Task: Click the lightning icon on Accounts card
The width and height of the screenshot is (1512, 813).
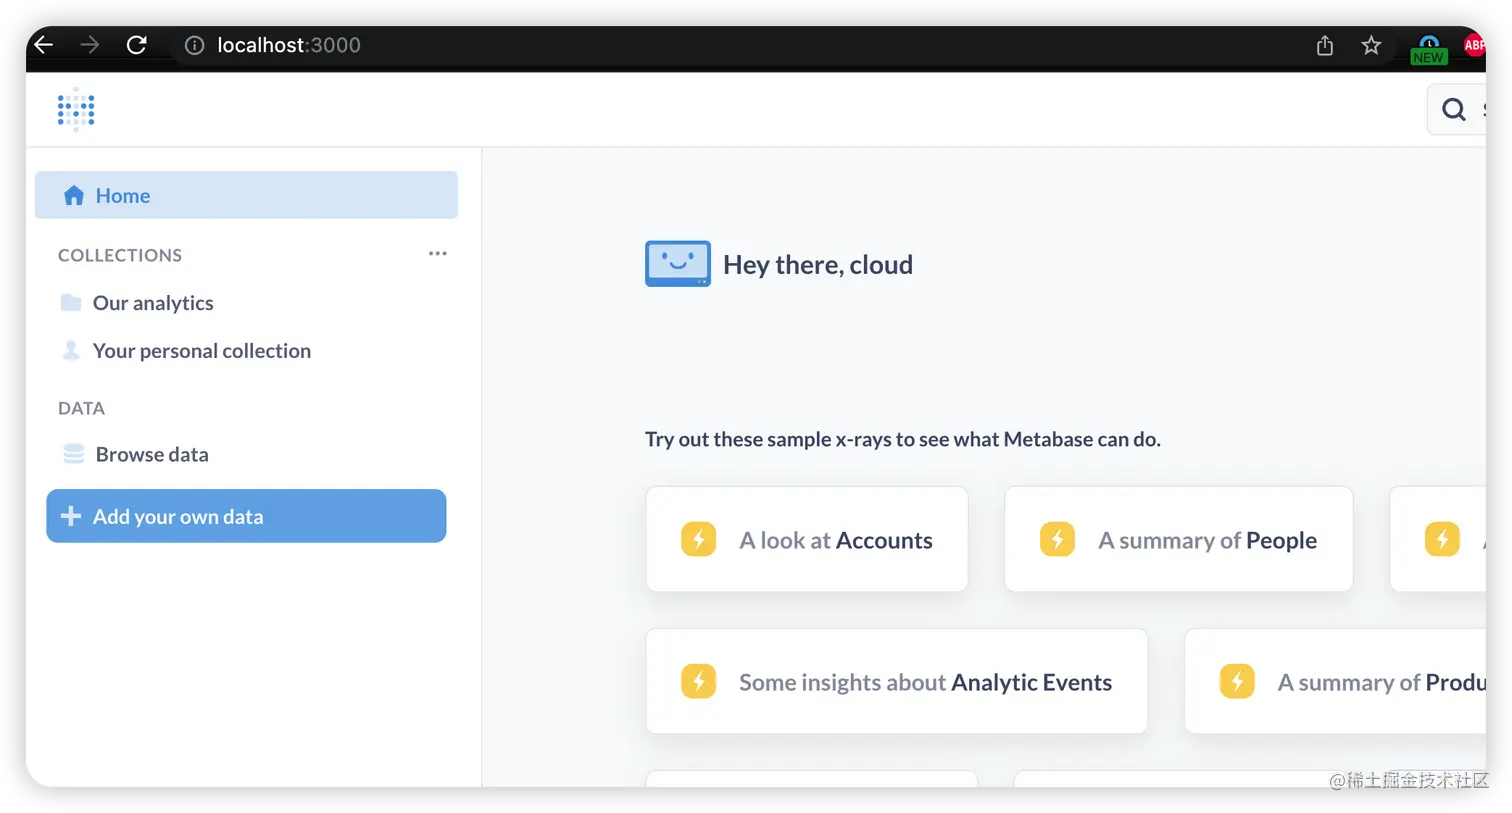Action: point(699,540)
